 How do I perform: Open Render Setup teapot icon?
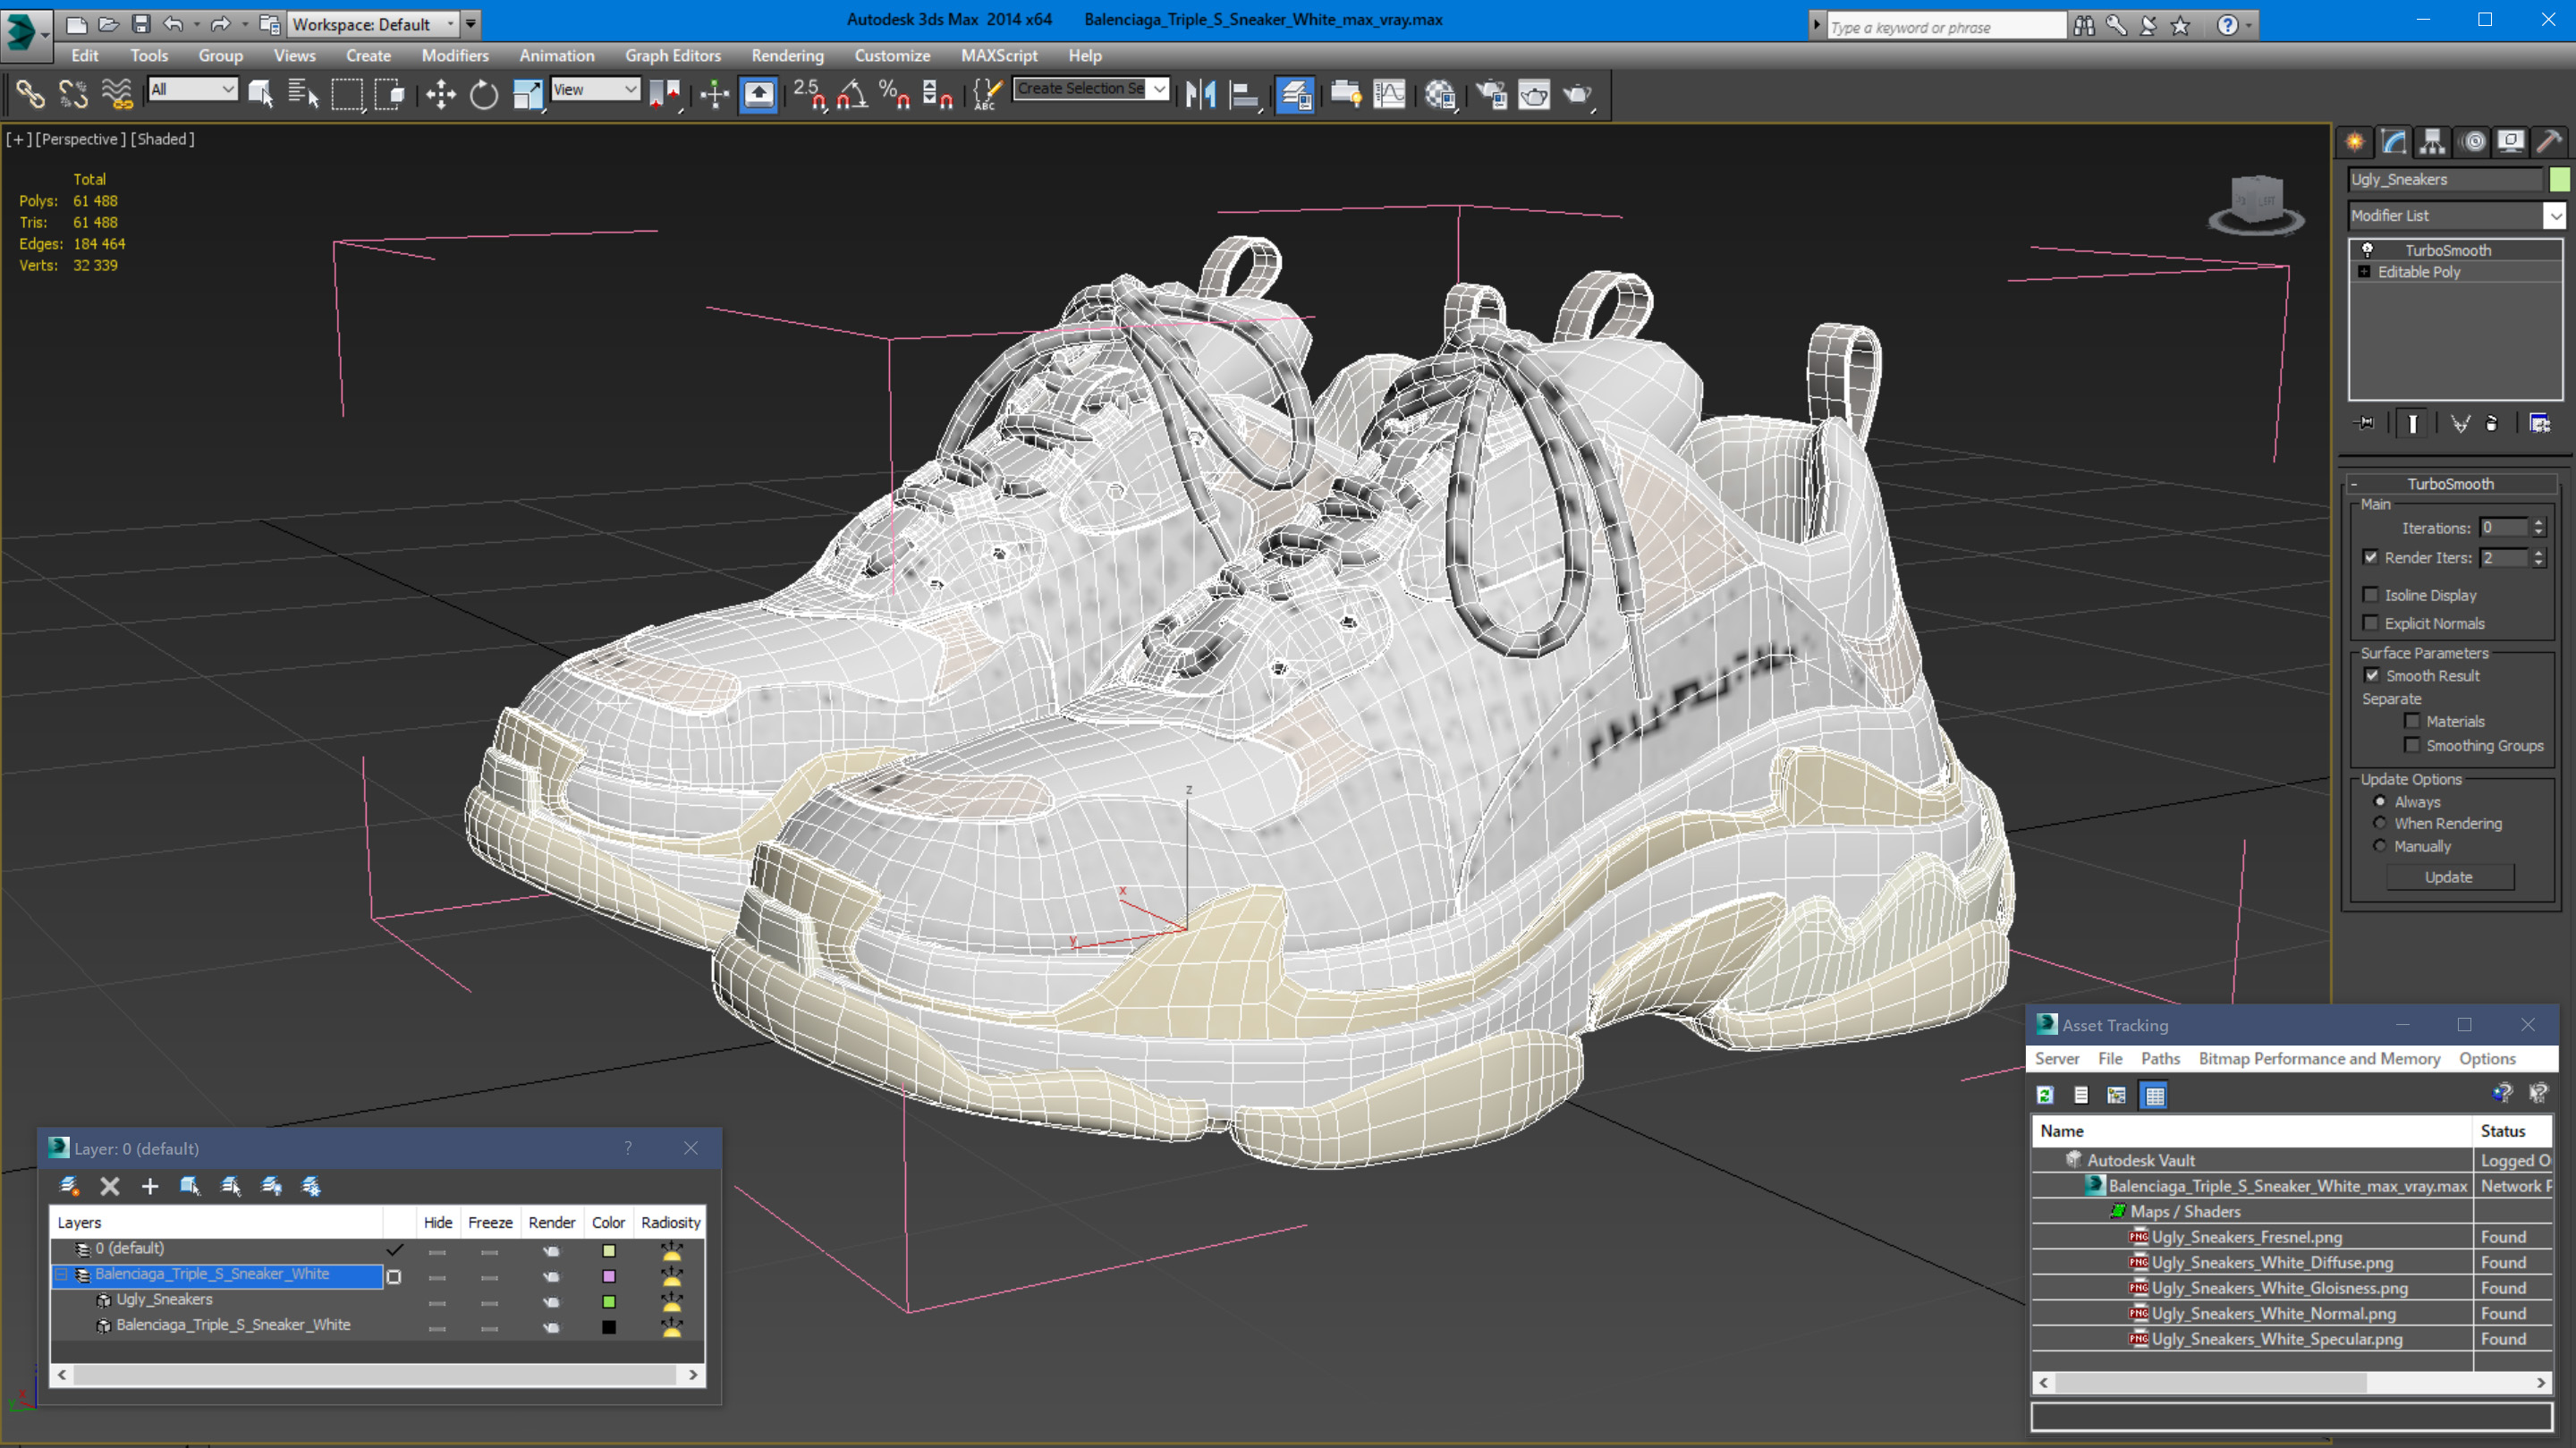pyautogui.click(x=1491, y=94)
